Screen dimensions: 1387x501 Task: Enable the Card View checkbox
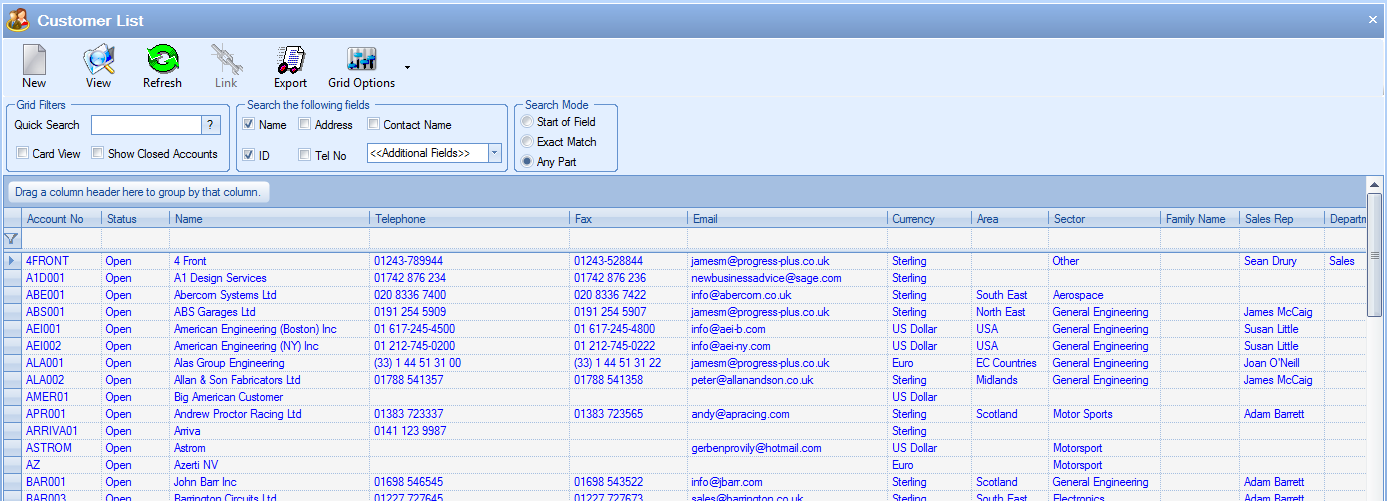[22, 154]
